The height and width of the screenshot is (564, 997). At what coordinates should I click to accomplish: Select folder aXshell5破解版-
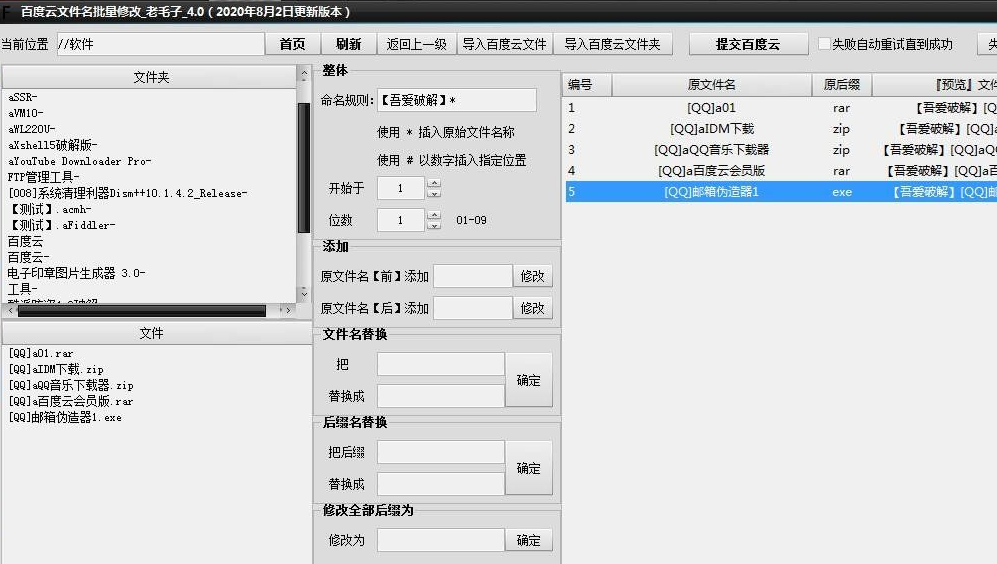(53, 145)
